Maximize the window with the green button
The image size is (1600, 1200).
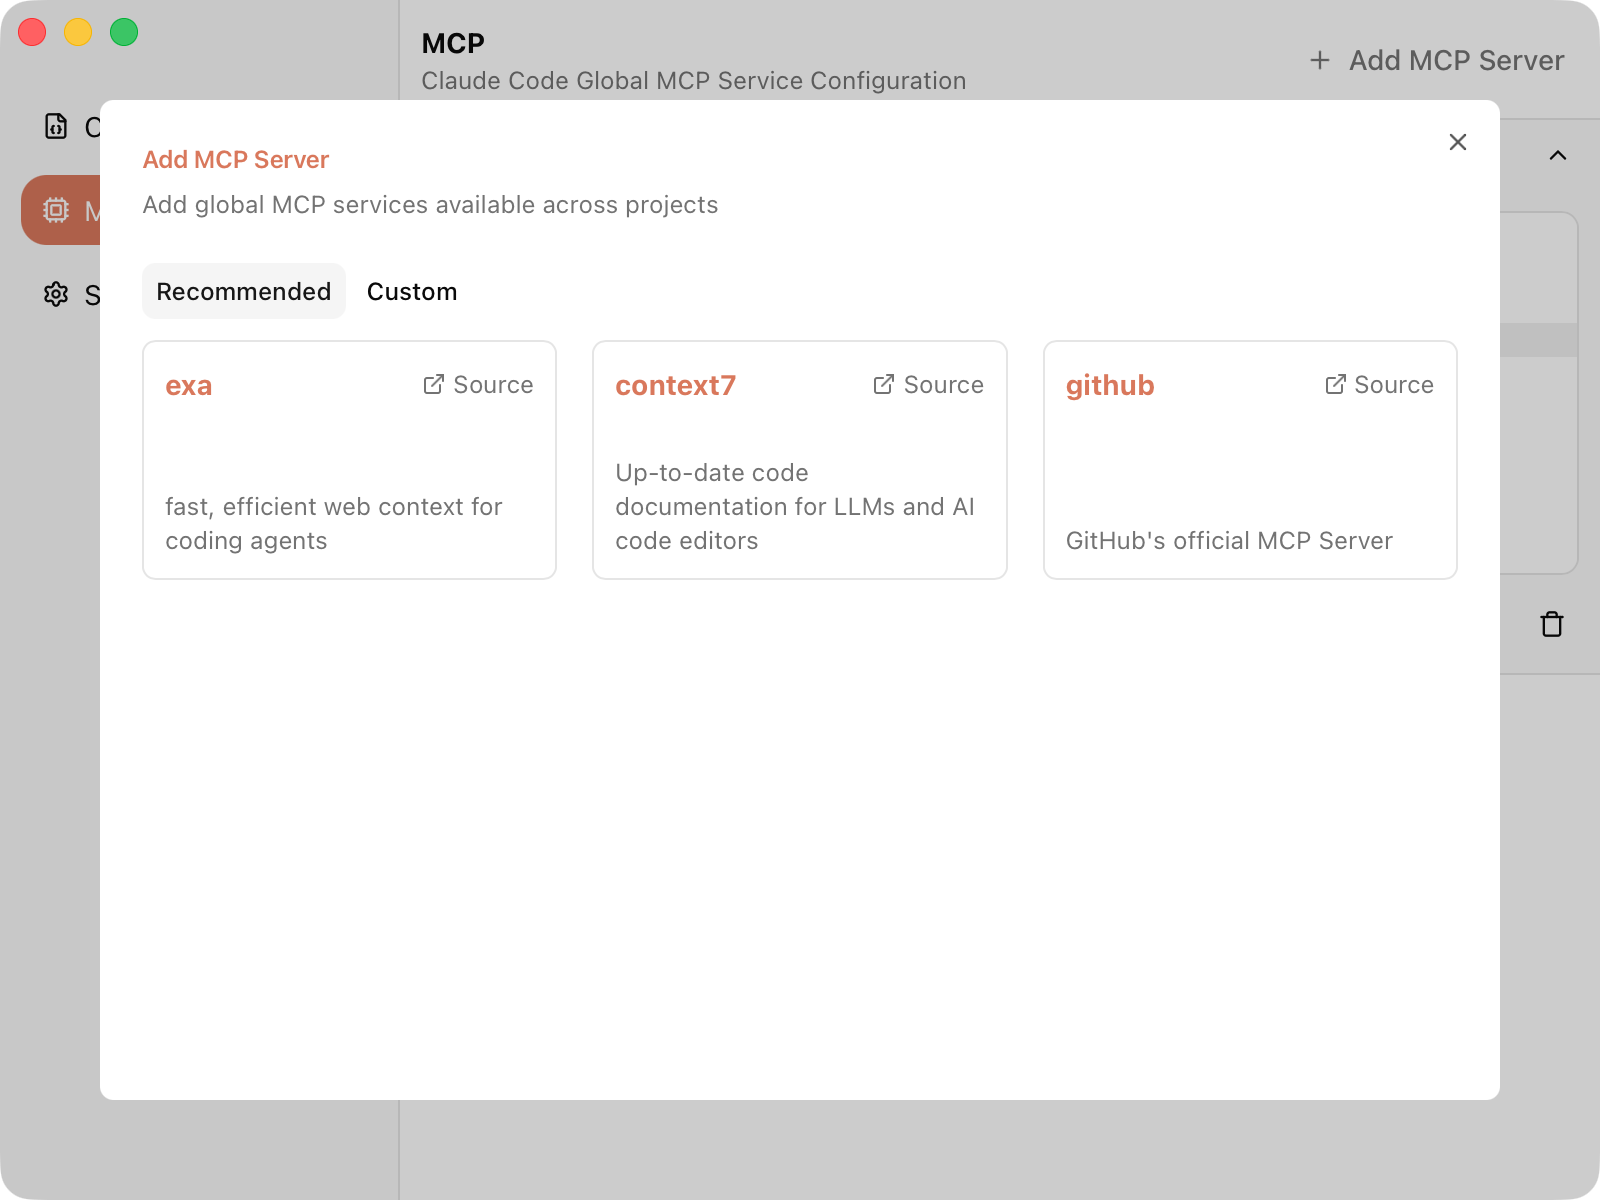point(124,32)
